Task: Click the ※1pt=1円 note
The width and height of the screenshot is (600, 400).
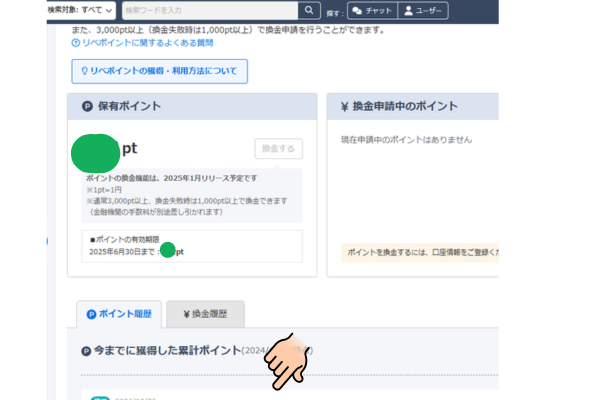Action: pyautogui.click(x=104, y=190)
